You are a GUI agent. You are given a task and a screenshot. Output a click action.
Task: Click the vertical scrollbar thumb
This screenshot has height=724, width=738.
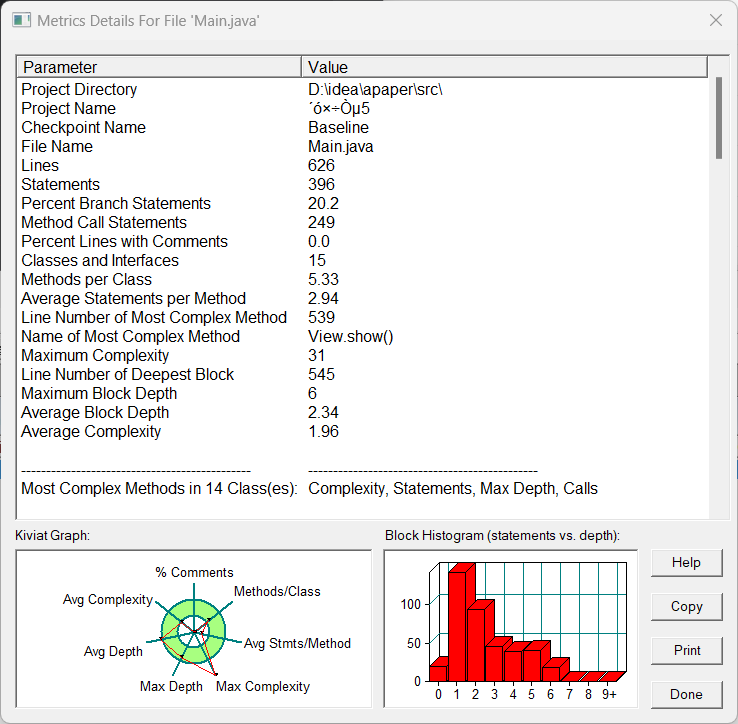point(719,118)
